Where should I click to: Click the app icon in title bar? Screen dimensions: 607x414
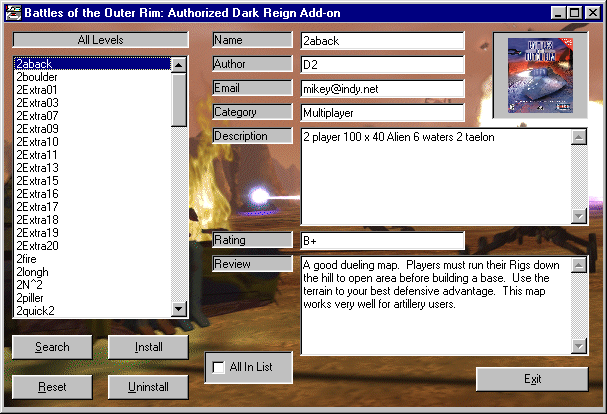point(14,13)
